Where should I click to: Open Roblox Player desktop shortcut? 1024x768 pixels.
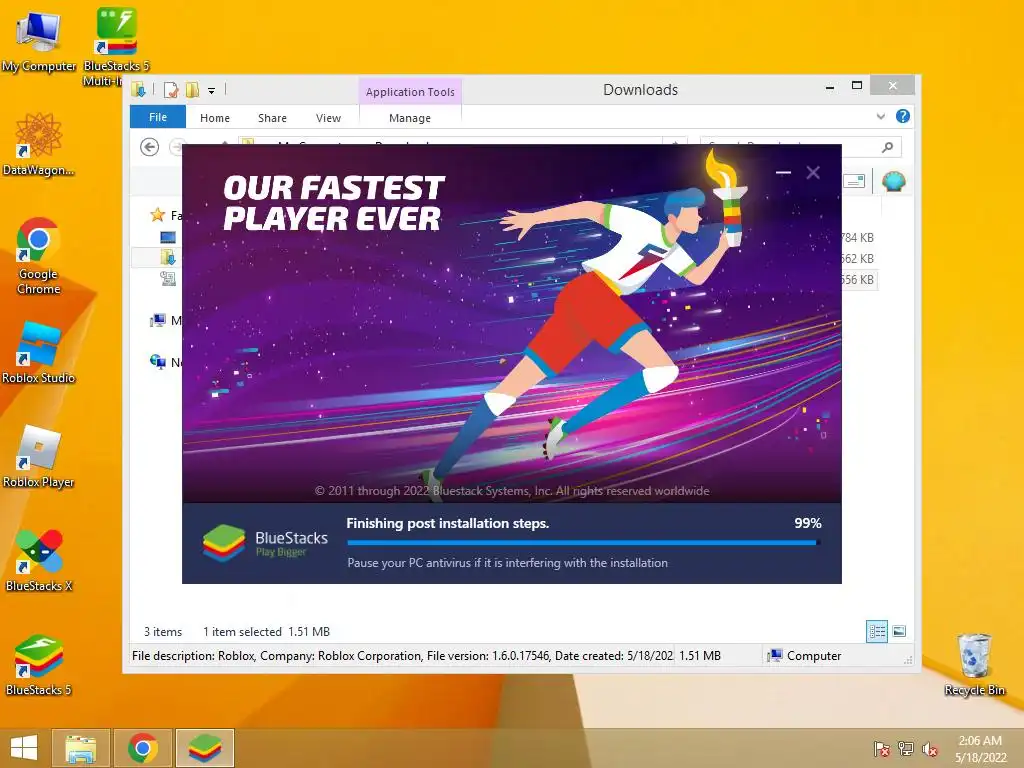[x=39, y=456]
